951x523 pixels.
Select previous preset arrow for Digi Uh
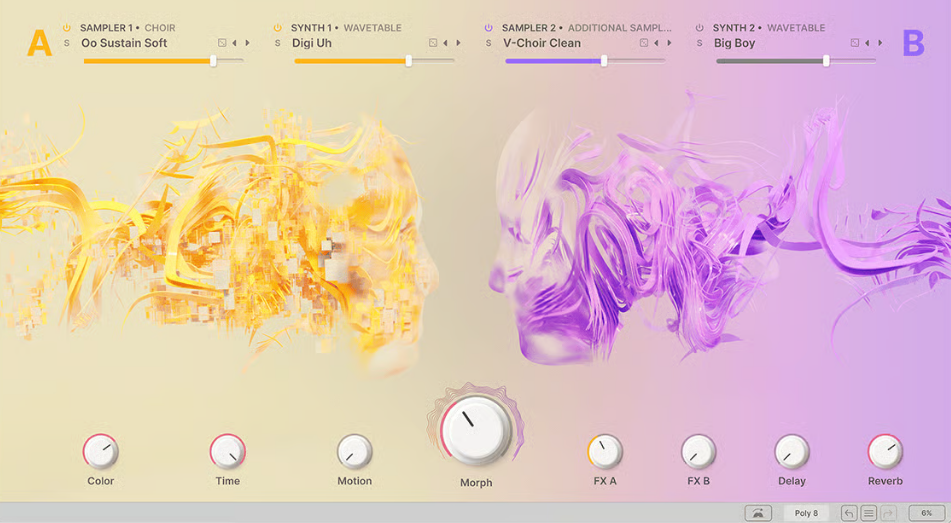[446, 43]
